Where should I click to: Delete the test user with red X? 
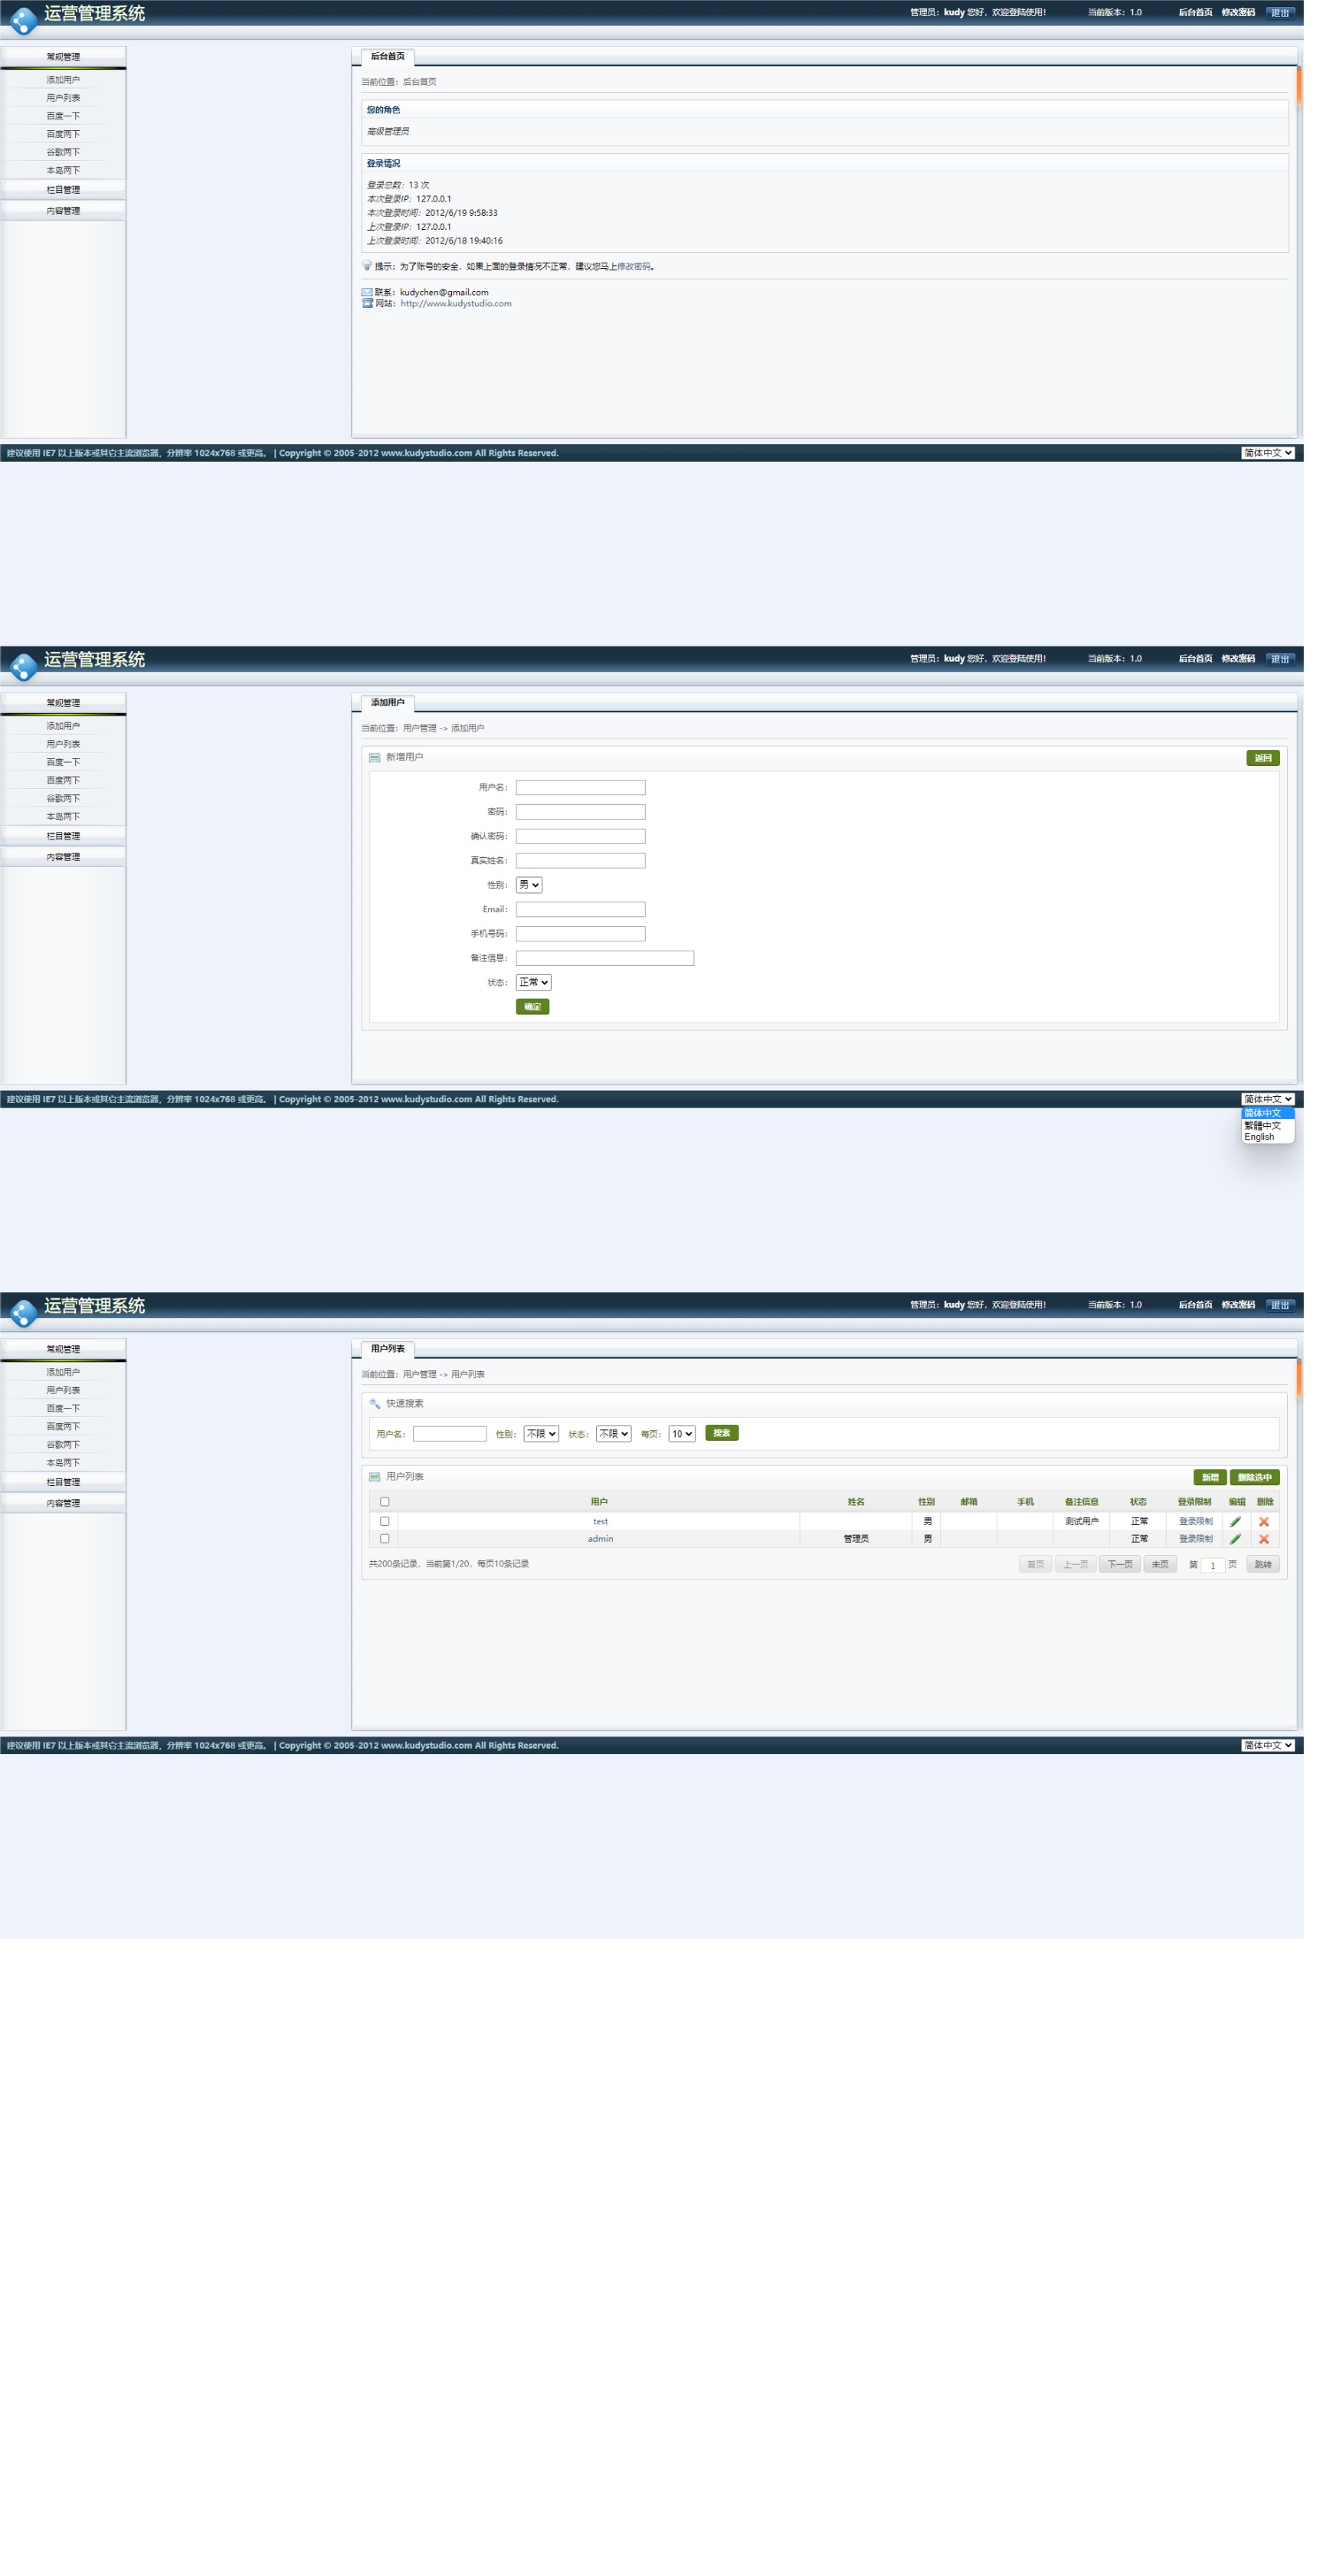click(1264, 1521)
